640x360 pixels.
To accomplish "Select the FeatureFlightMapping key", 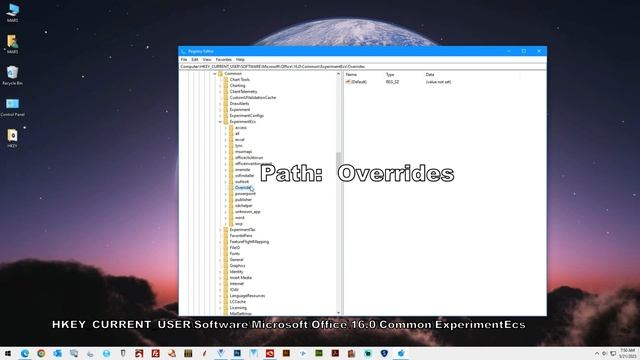I will click(249, 242).
